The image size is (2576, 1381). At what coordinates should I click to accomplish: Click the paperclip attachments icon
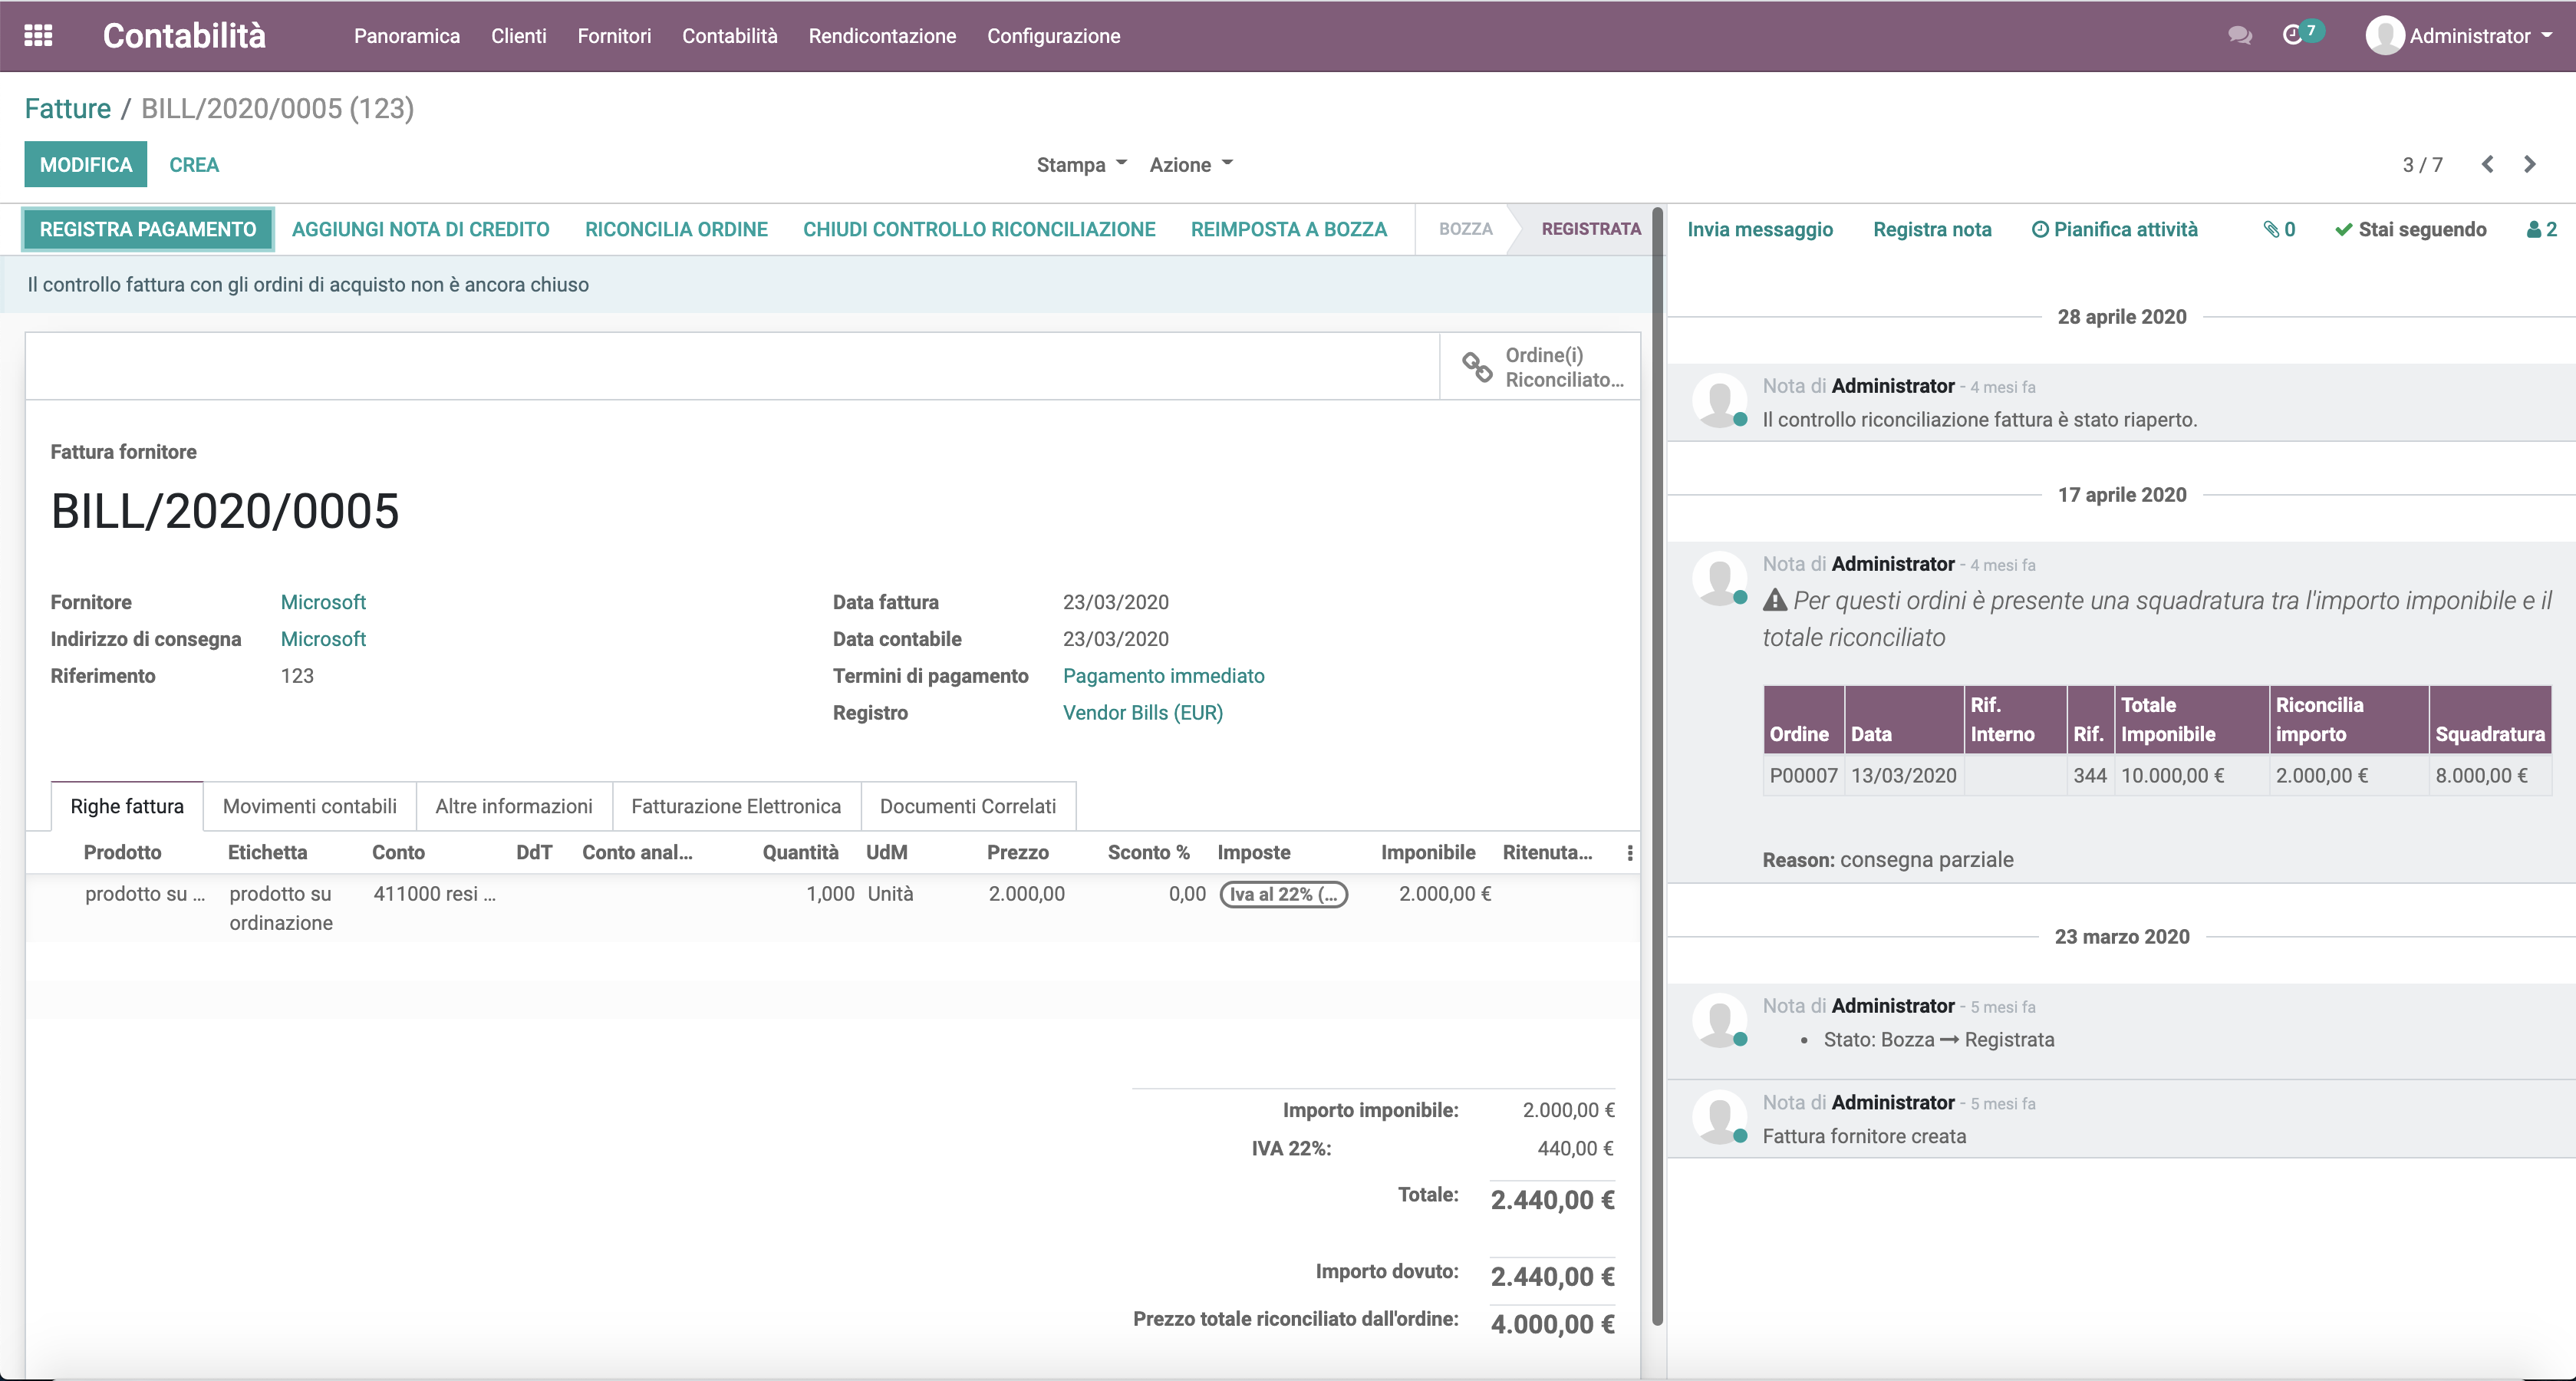click(x=2277, y=229)
